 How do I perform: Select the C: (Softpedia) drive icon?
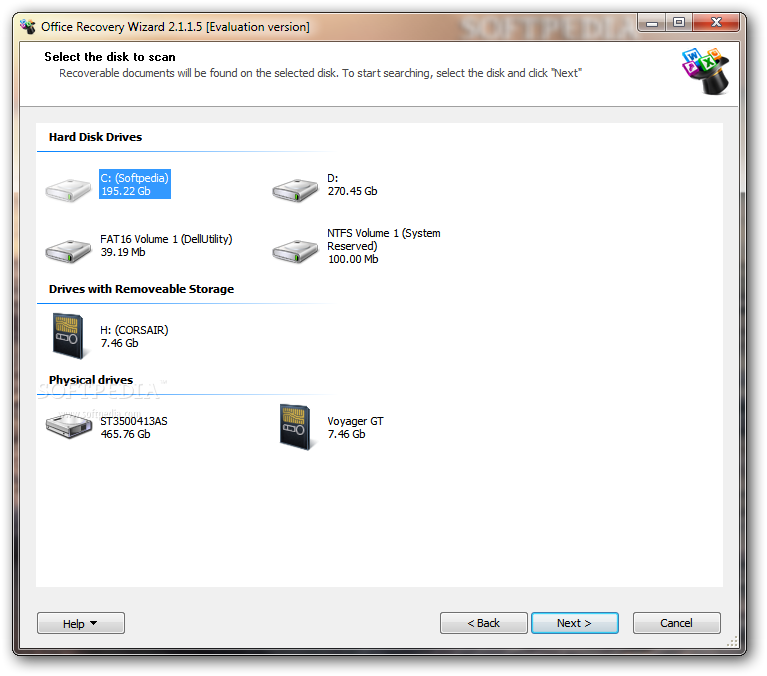[x=68, y=190]
